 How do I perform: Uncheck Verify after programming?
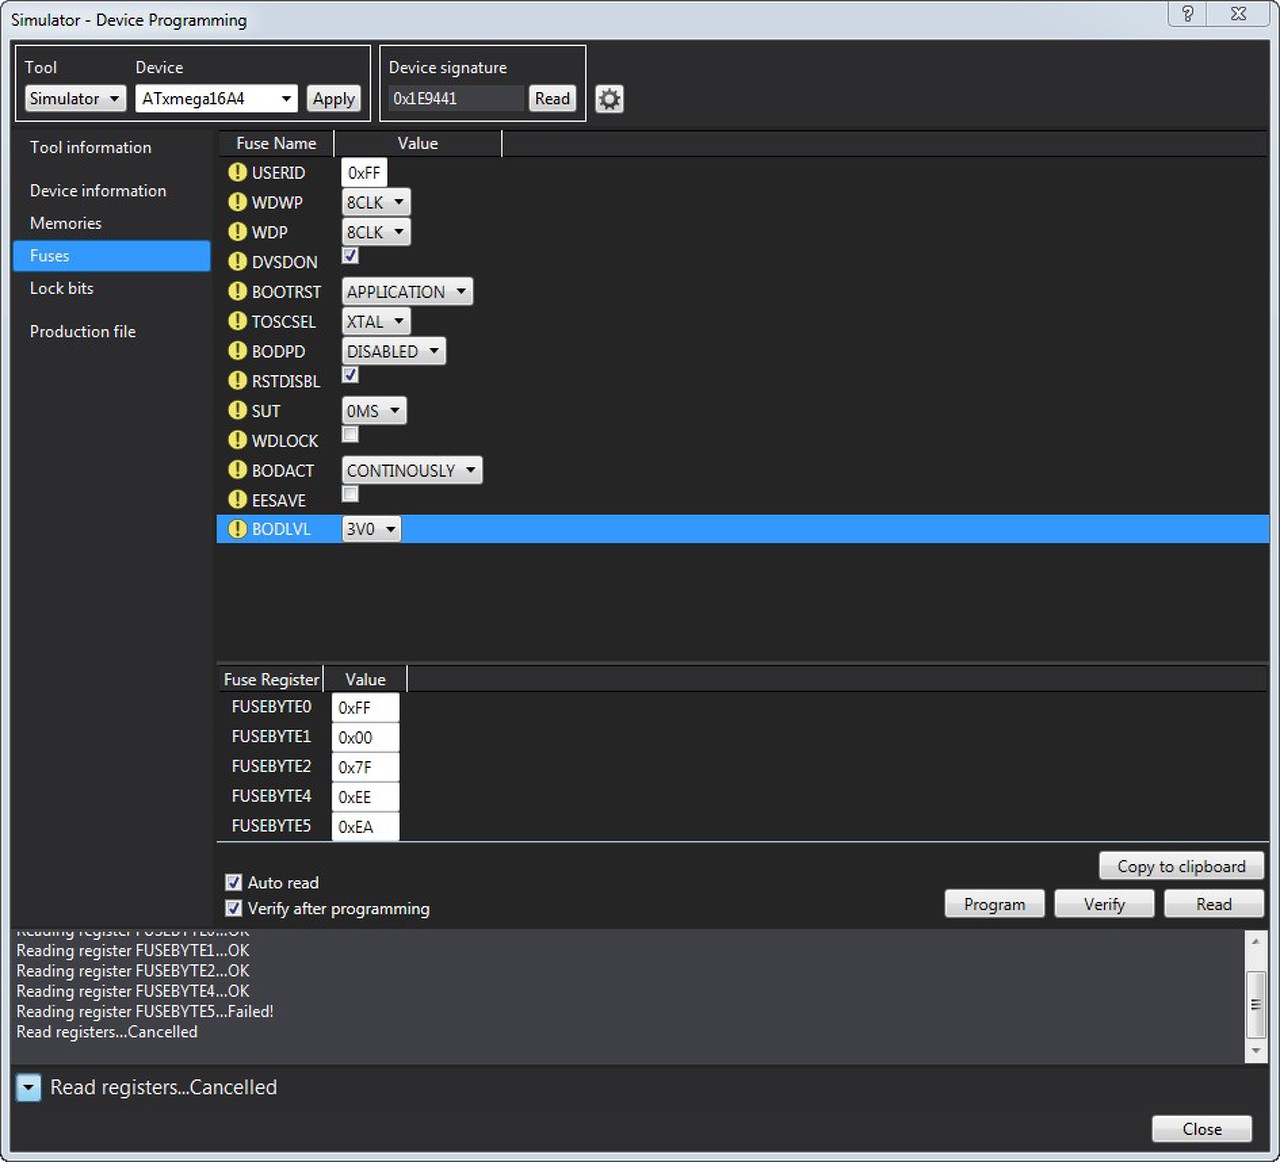[x=234, y=908]
